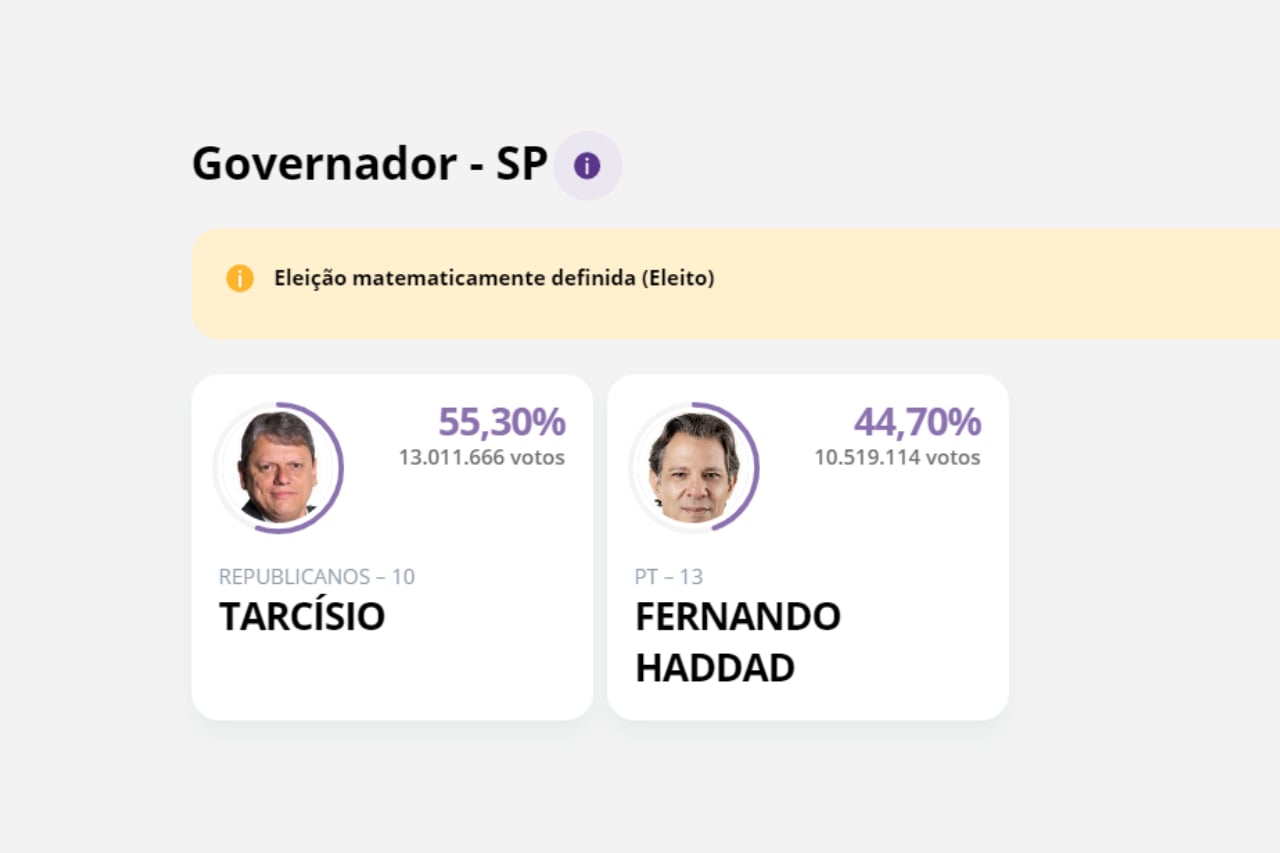Click the 44,70% percentage figure
This screenshot has height=853, width=1280.
(x=917, y=423)
